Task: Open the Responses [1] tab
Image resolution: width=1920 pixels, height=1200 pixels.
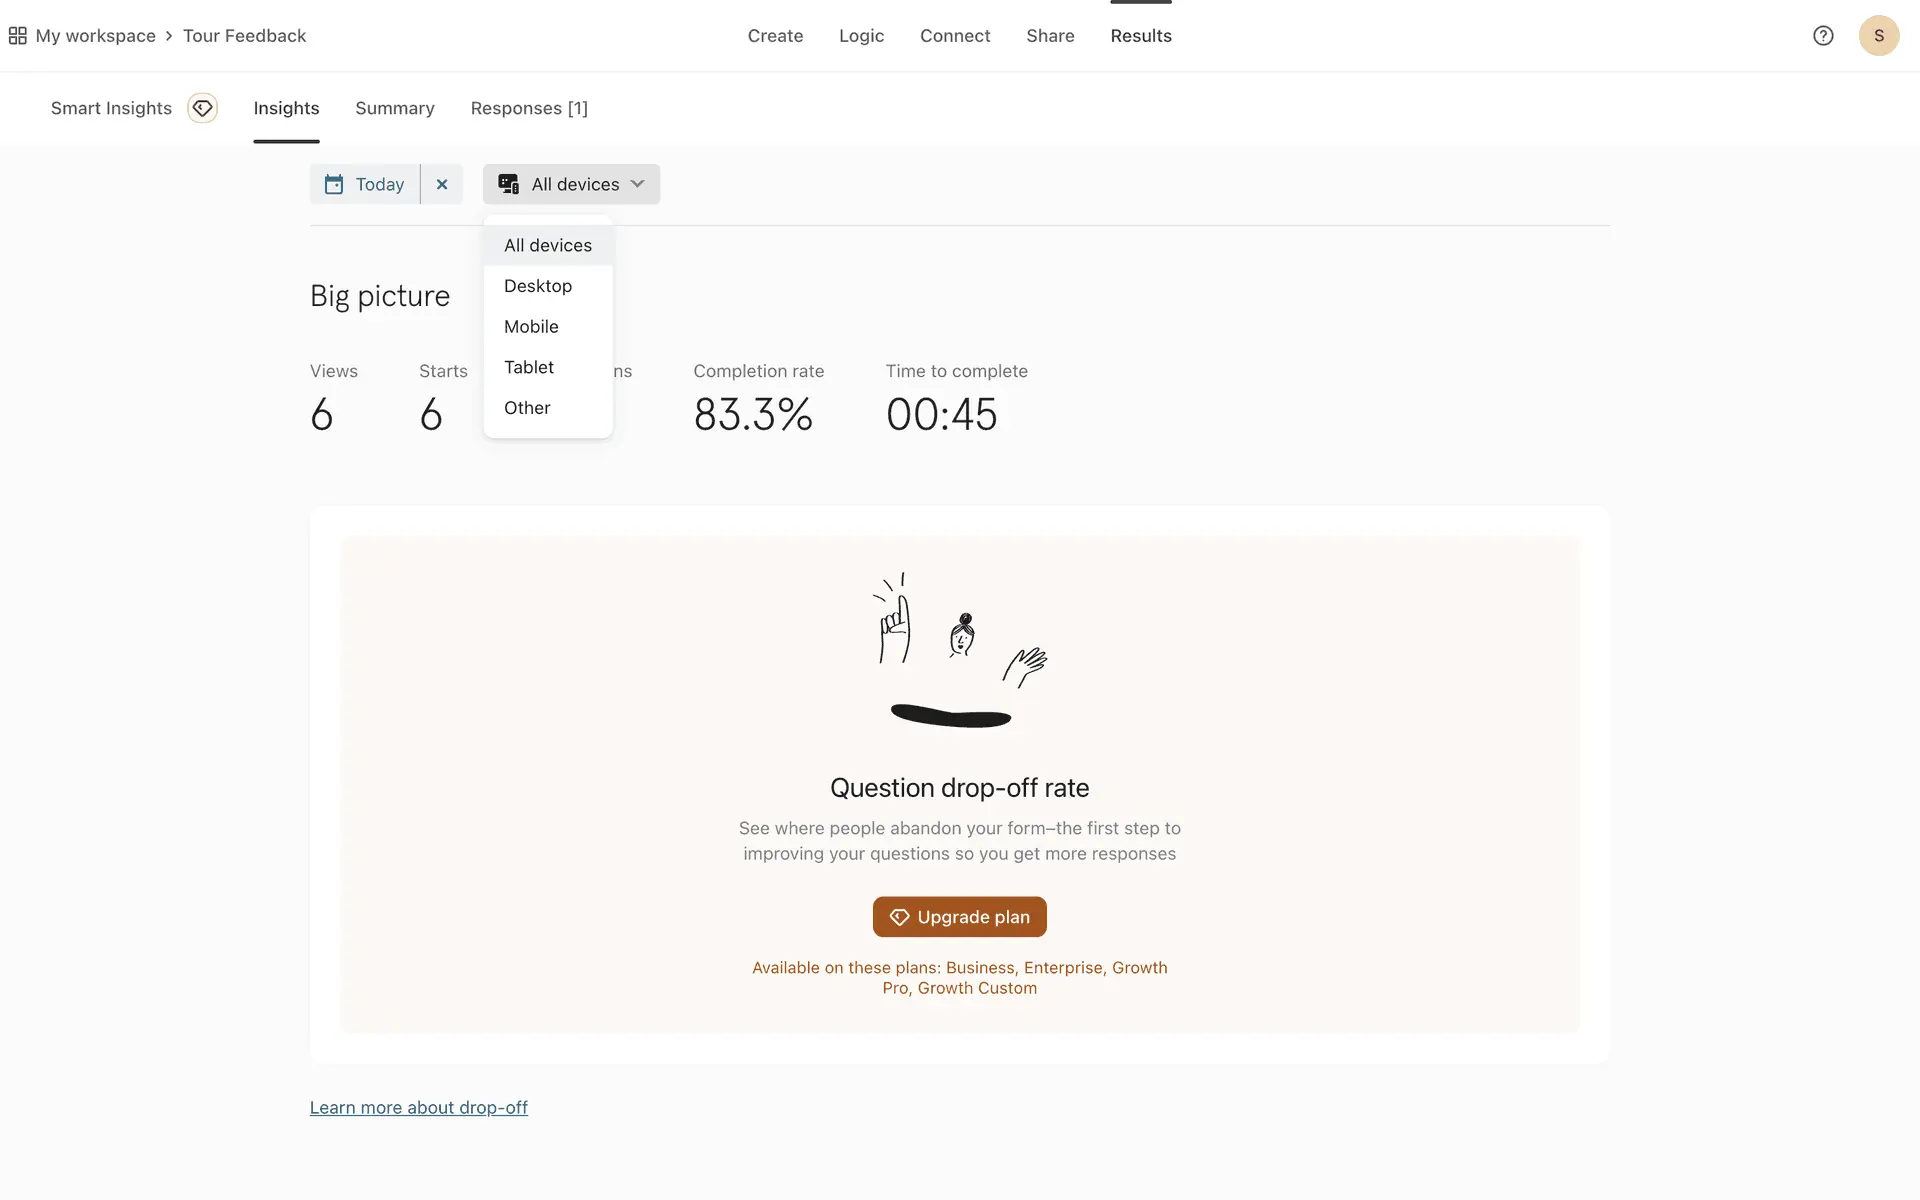Action: pos(529,108)
